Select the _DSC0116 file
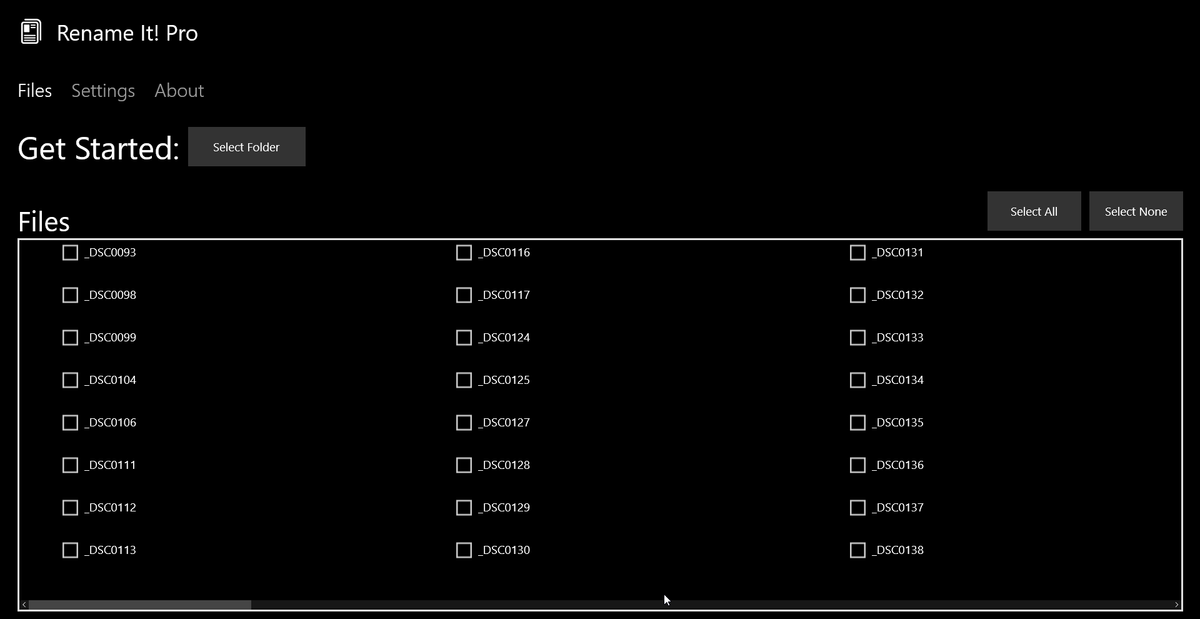Screen dimensions: 1200x619 (x=463, y=252)
